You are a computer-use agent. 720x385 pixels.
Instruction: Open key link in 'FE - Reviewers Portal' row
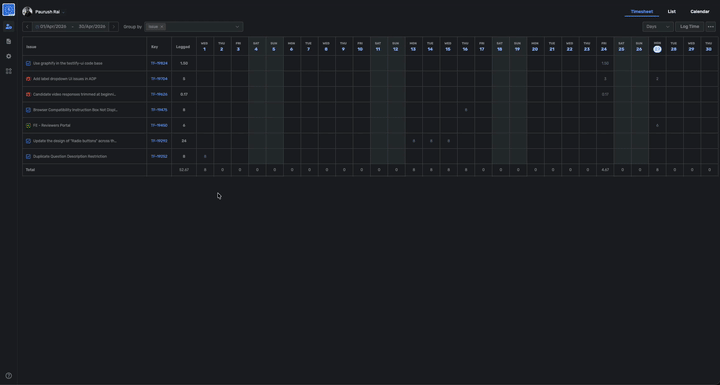click(x=159, y=125)
